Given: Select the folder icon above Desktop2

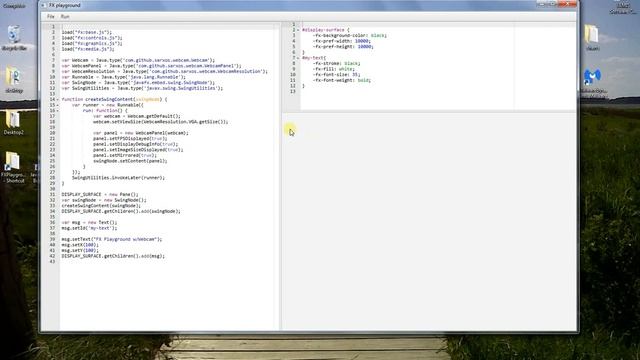Looking at the screenshot, I should click(14, 79).
